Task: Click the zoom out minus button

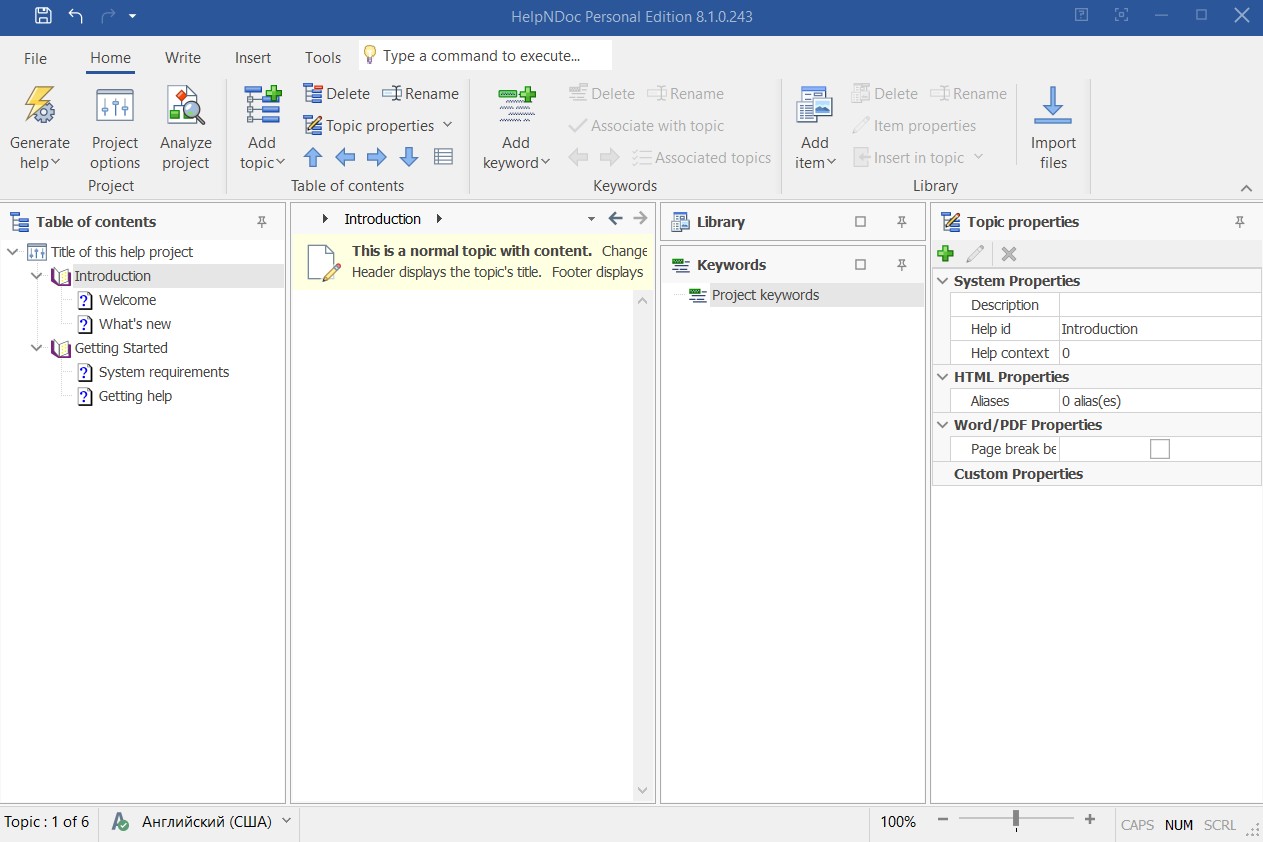Action: [942, 820]
